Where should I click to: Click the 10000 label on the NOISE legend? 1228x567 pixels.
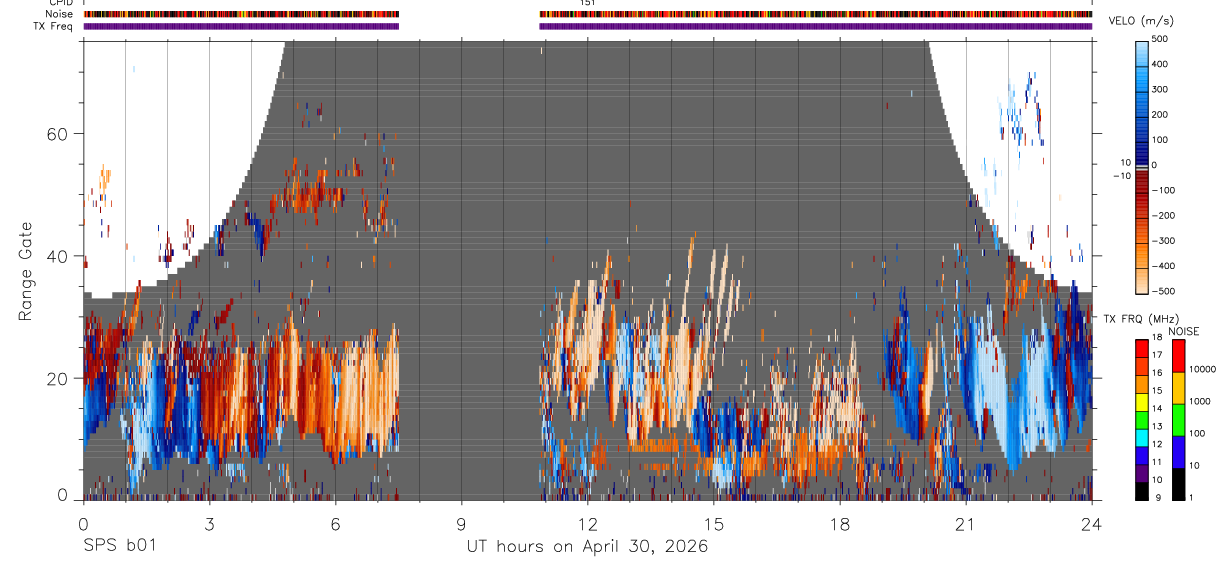click(1201, 369)
